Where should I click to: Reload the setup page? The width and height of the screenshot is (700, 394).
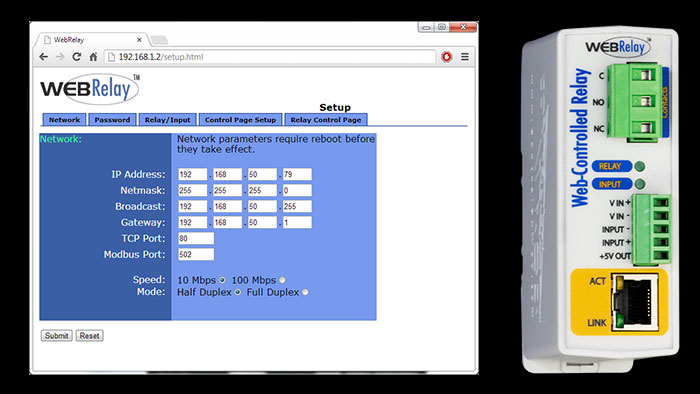point(77,57)
